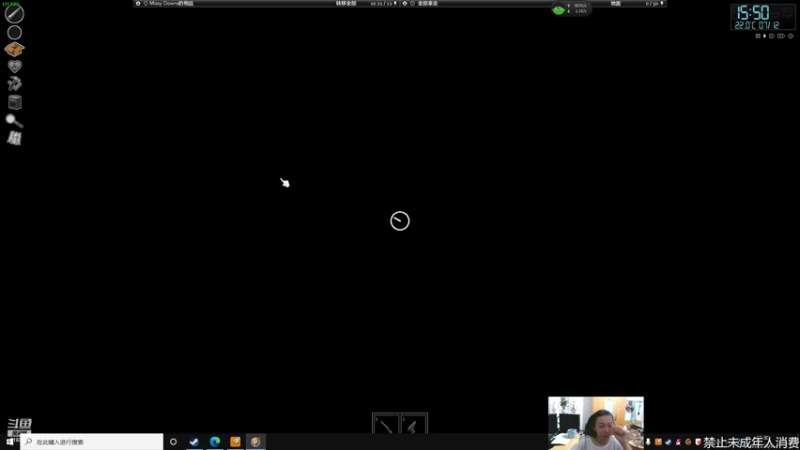Open the Project Zomboid taskbar icon
Image resolution: width=800 pixels, height=450 pixels.
click(256, 442)
